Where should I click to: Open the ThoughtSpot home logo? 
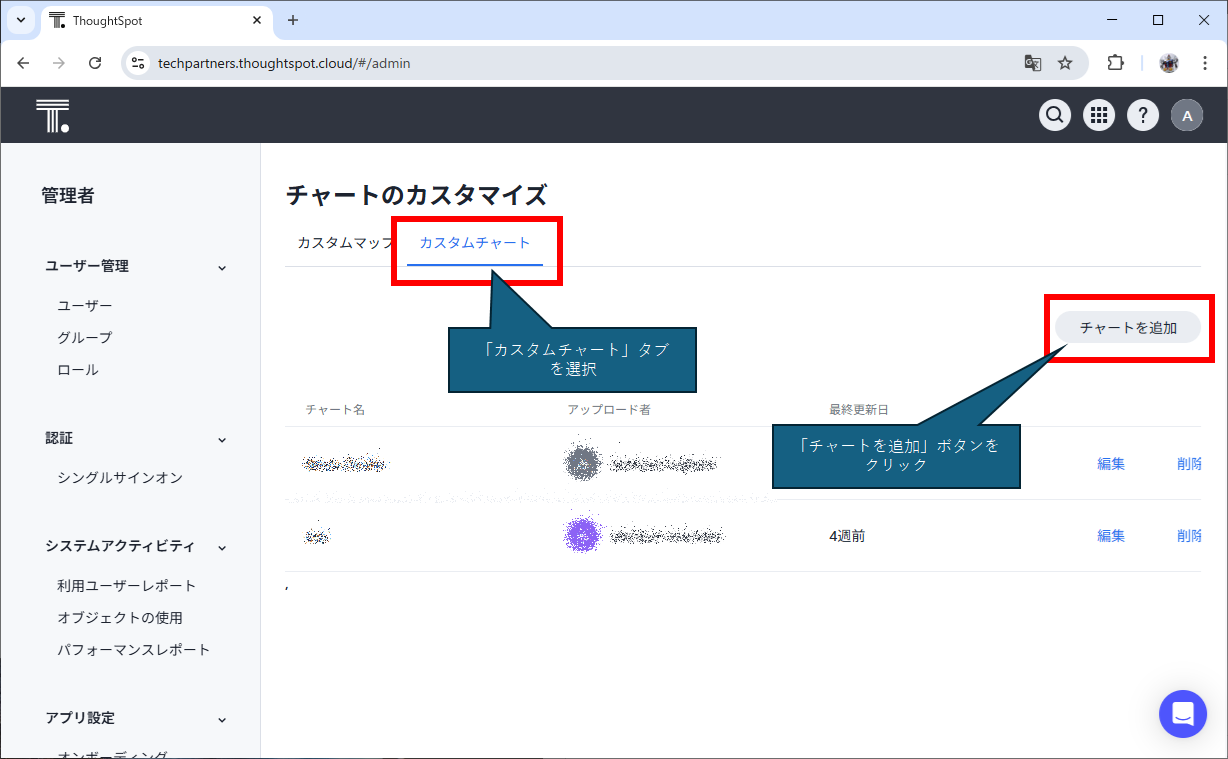click(52, 116)
